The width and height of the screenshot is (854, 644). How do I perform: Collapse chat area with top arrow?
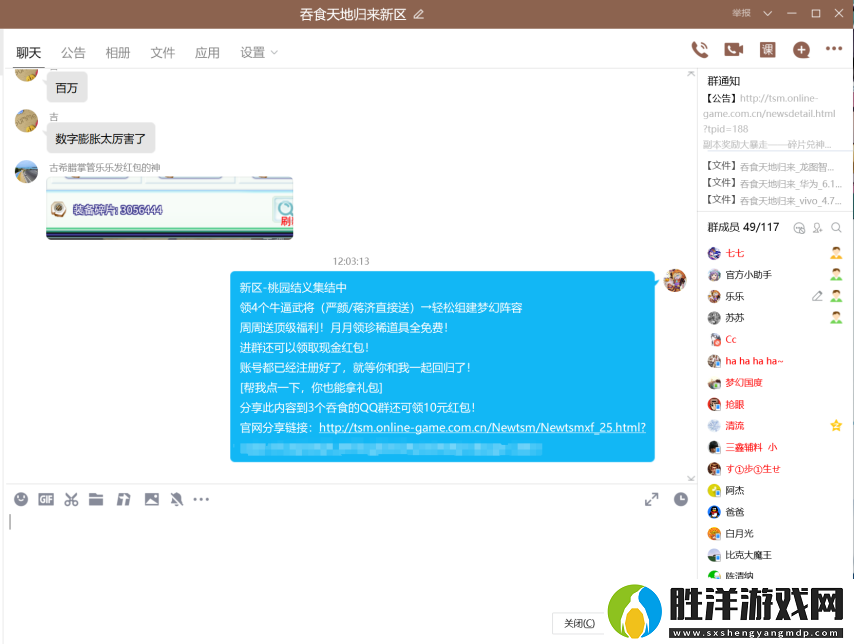(x=691, y=73)
